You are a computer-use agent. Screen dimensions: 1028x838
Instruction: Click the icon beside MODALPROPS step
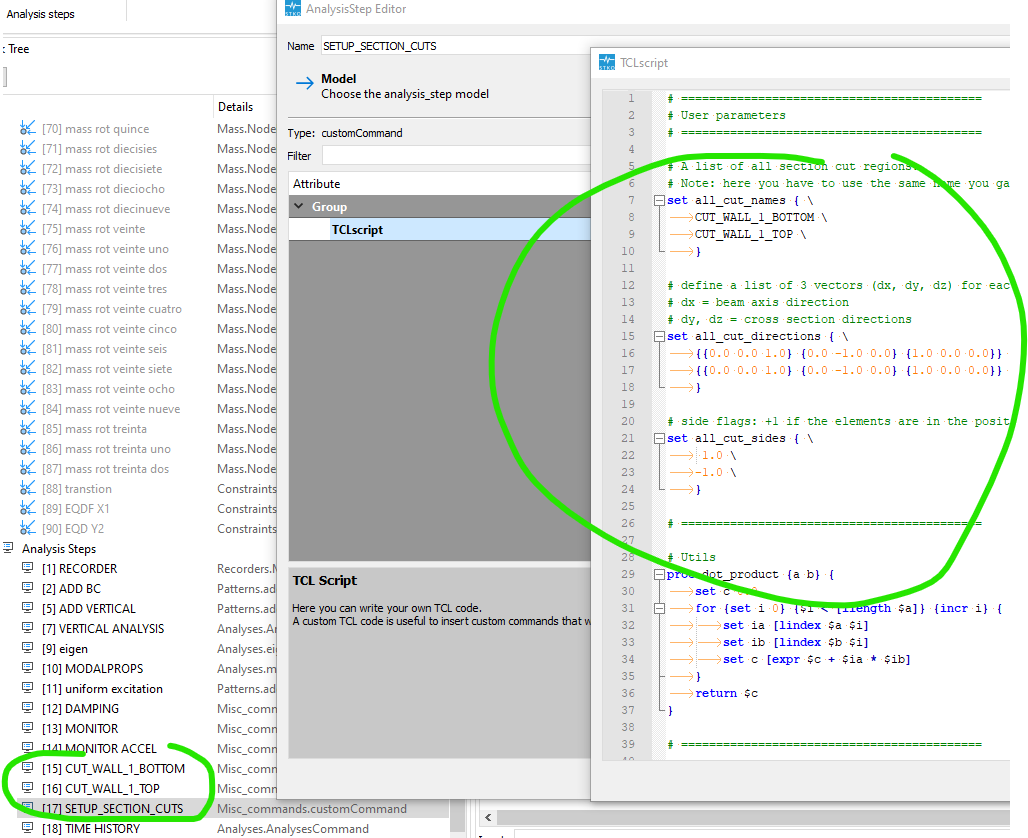coord(28,668)
